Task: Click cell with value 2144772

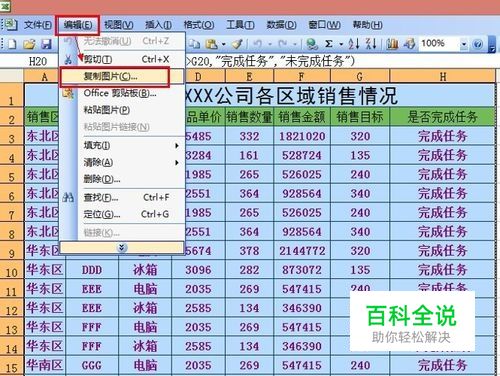Action: pos(302,251)
